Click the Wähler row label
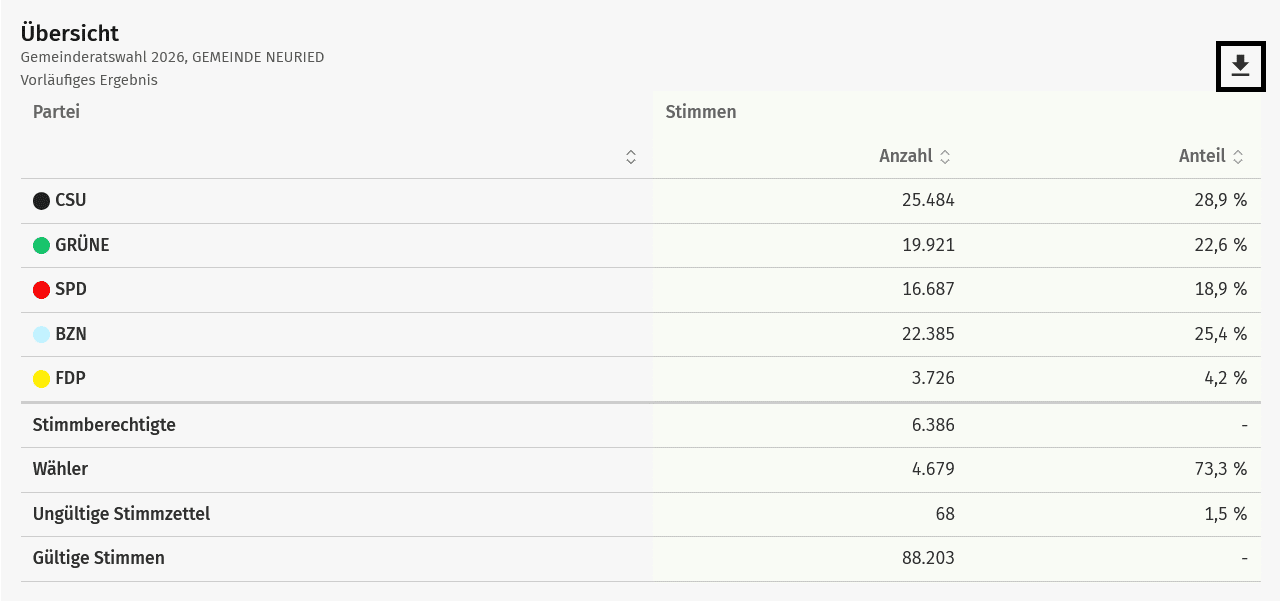 [60, 469]
